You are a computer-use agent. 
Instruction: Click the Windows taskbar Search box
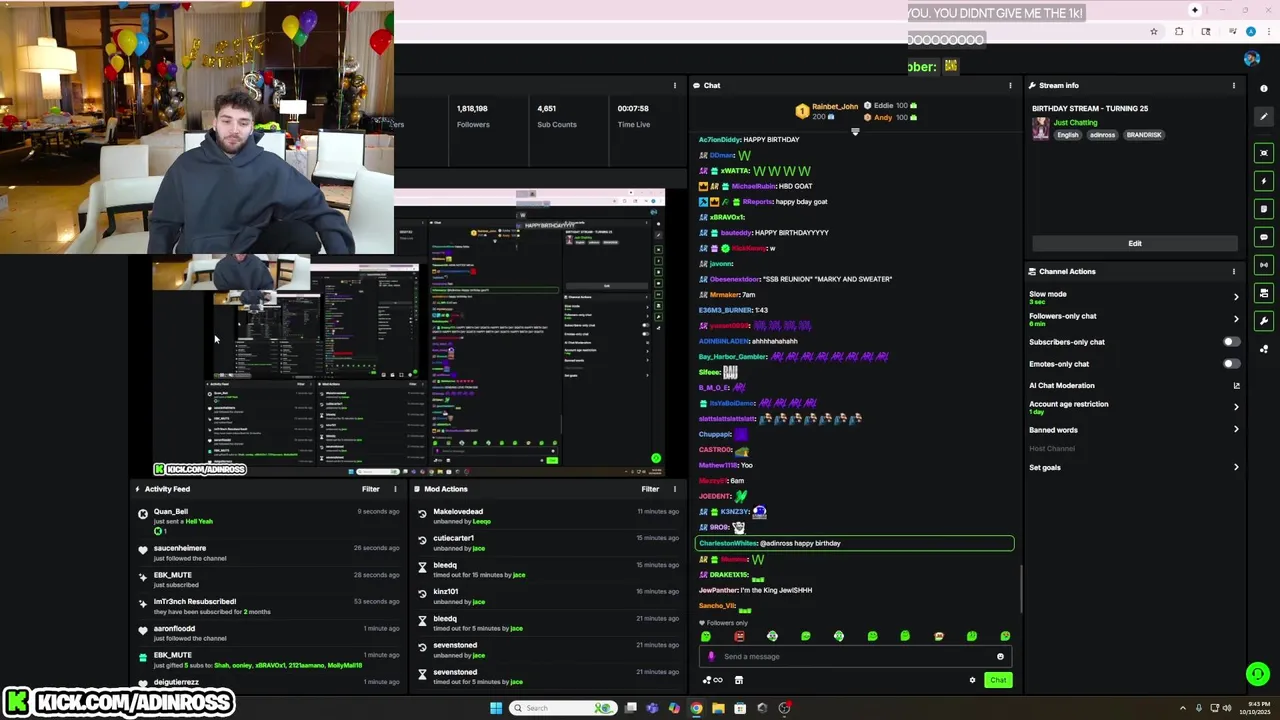[562, 708]
